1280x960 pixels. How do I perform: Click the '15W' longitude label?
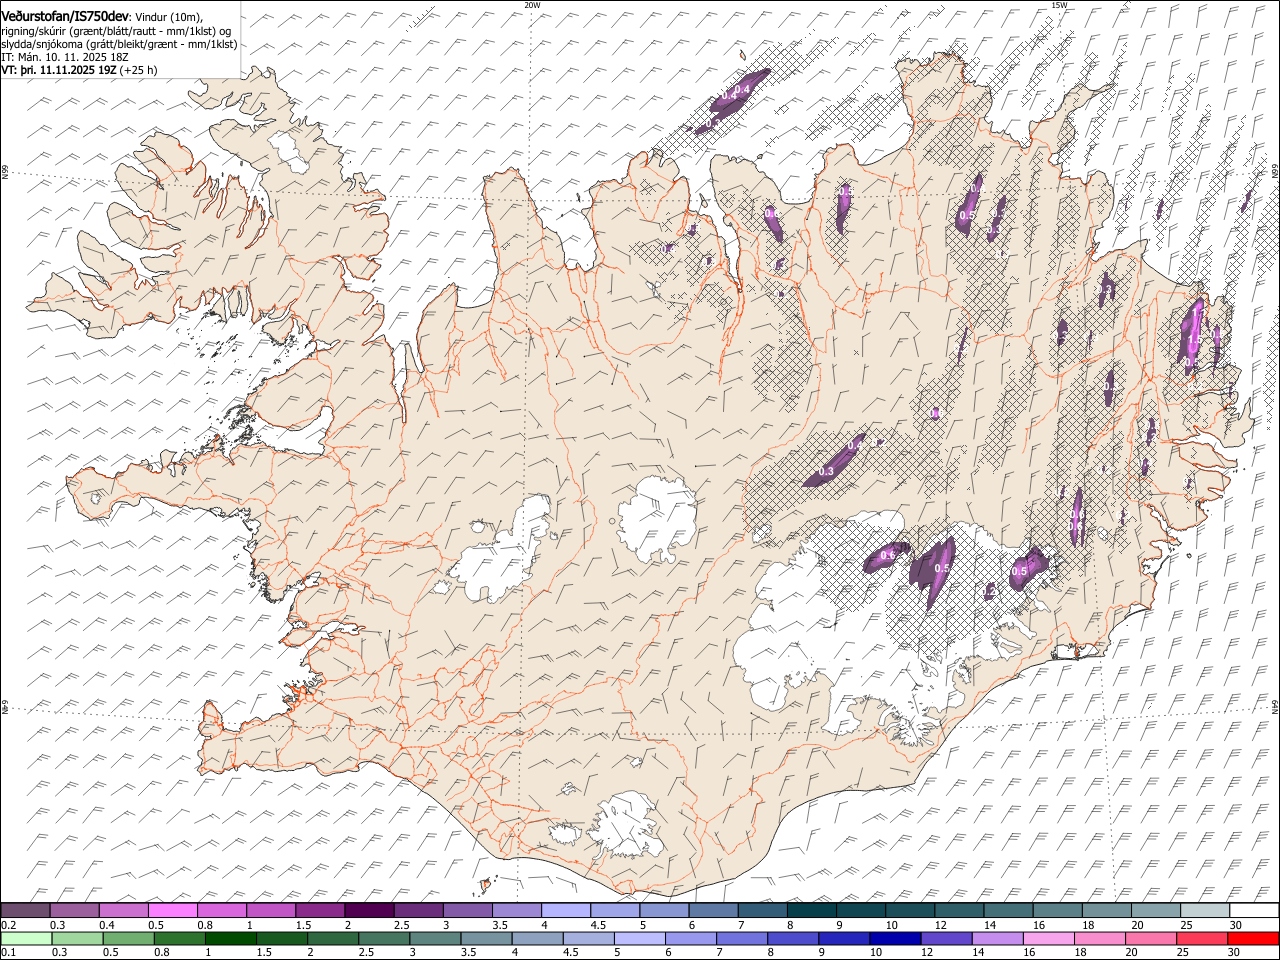coord(1059,5)
